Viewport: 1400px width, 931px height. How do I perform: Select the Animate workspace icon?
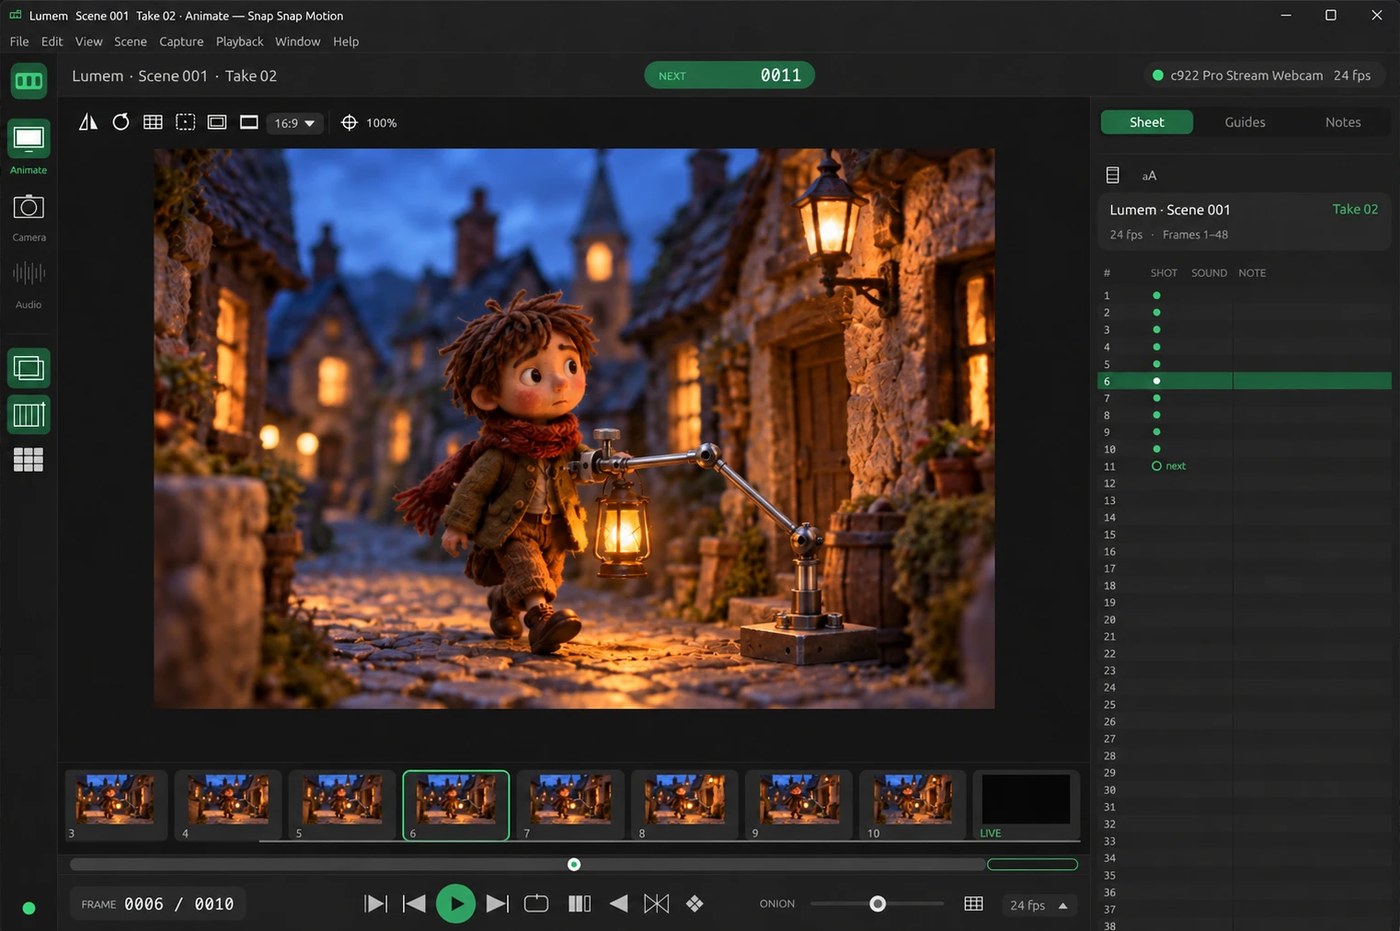click(29, 139)
